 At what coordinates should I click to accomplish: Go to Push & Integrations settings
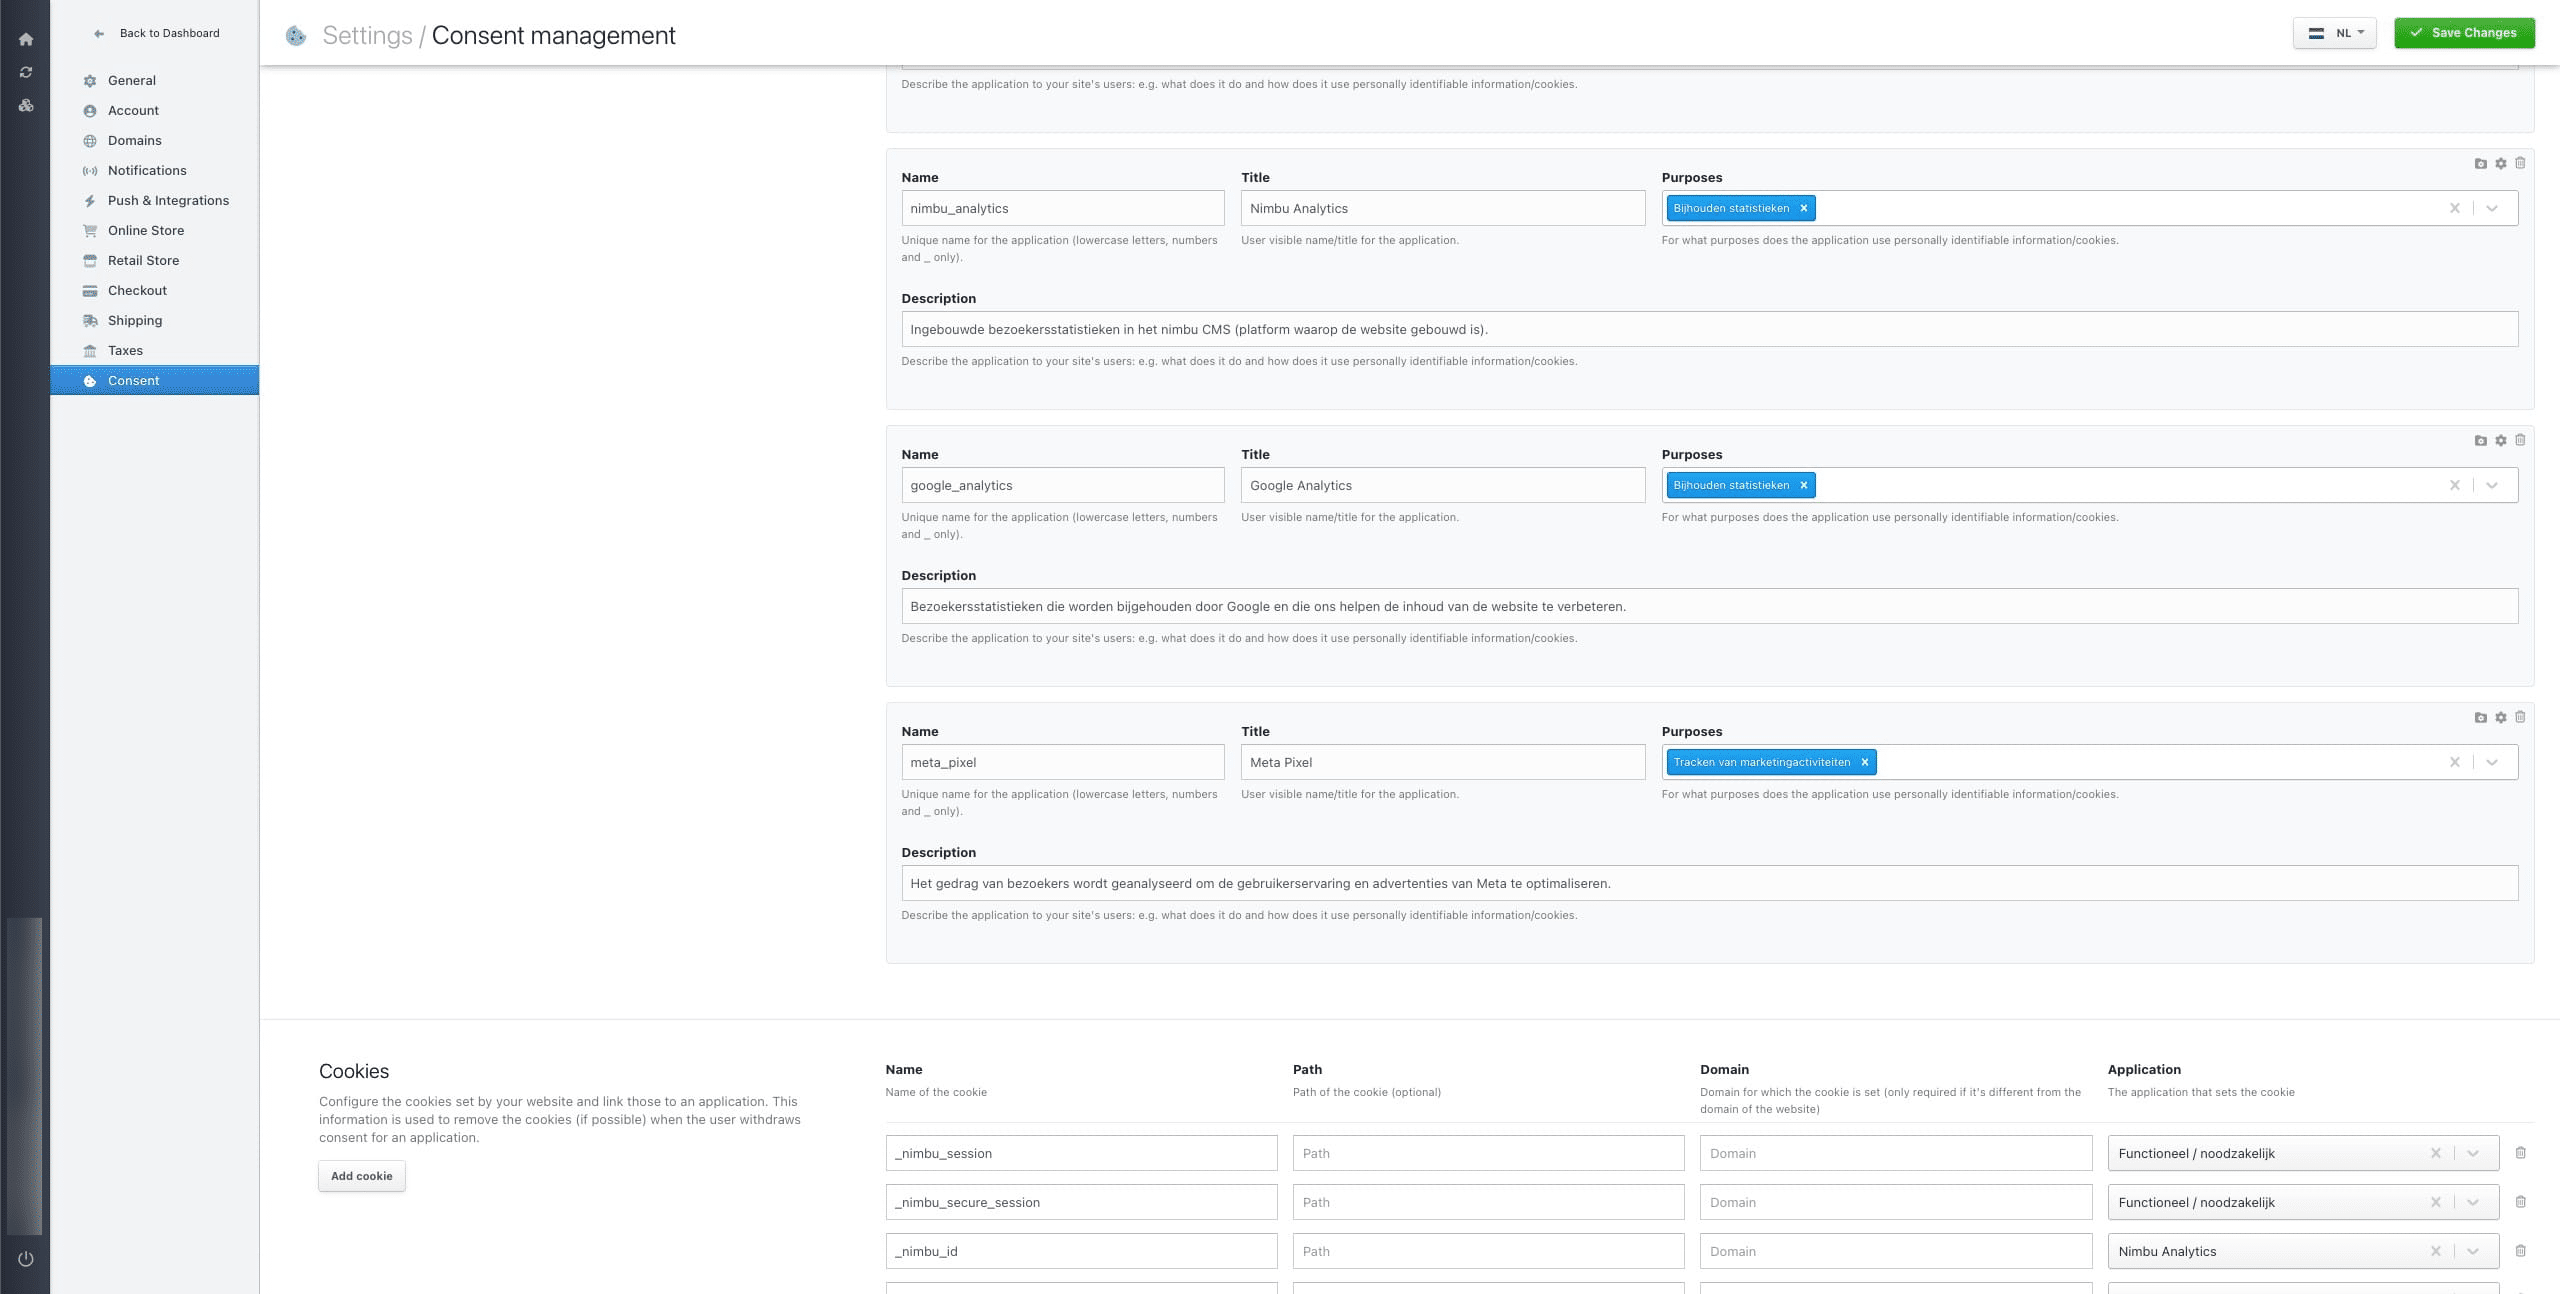click(168, 200)
